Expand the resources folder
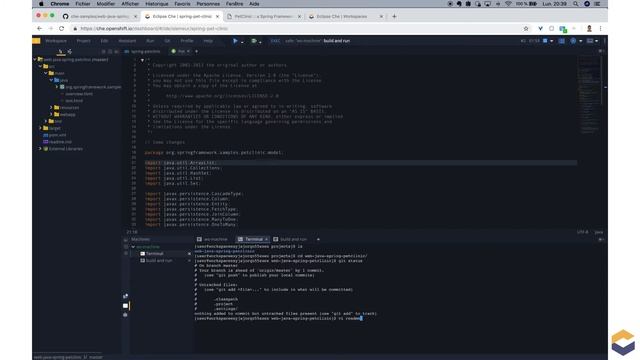The width and height of the screenshot is (640, 360). [51, 107]
